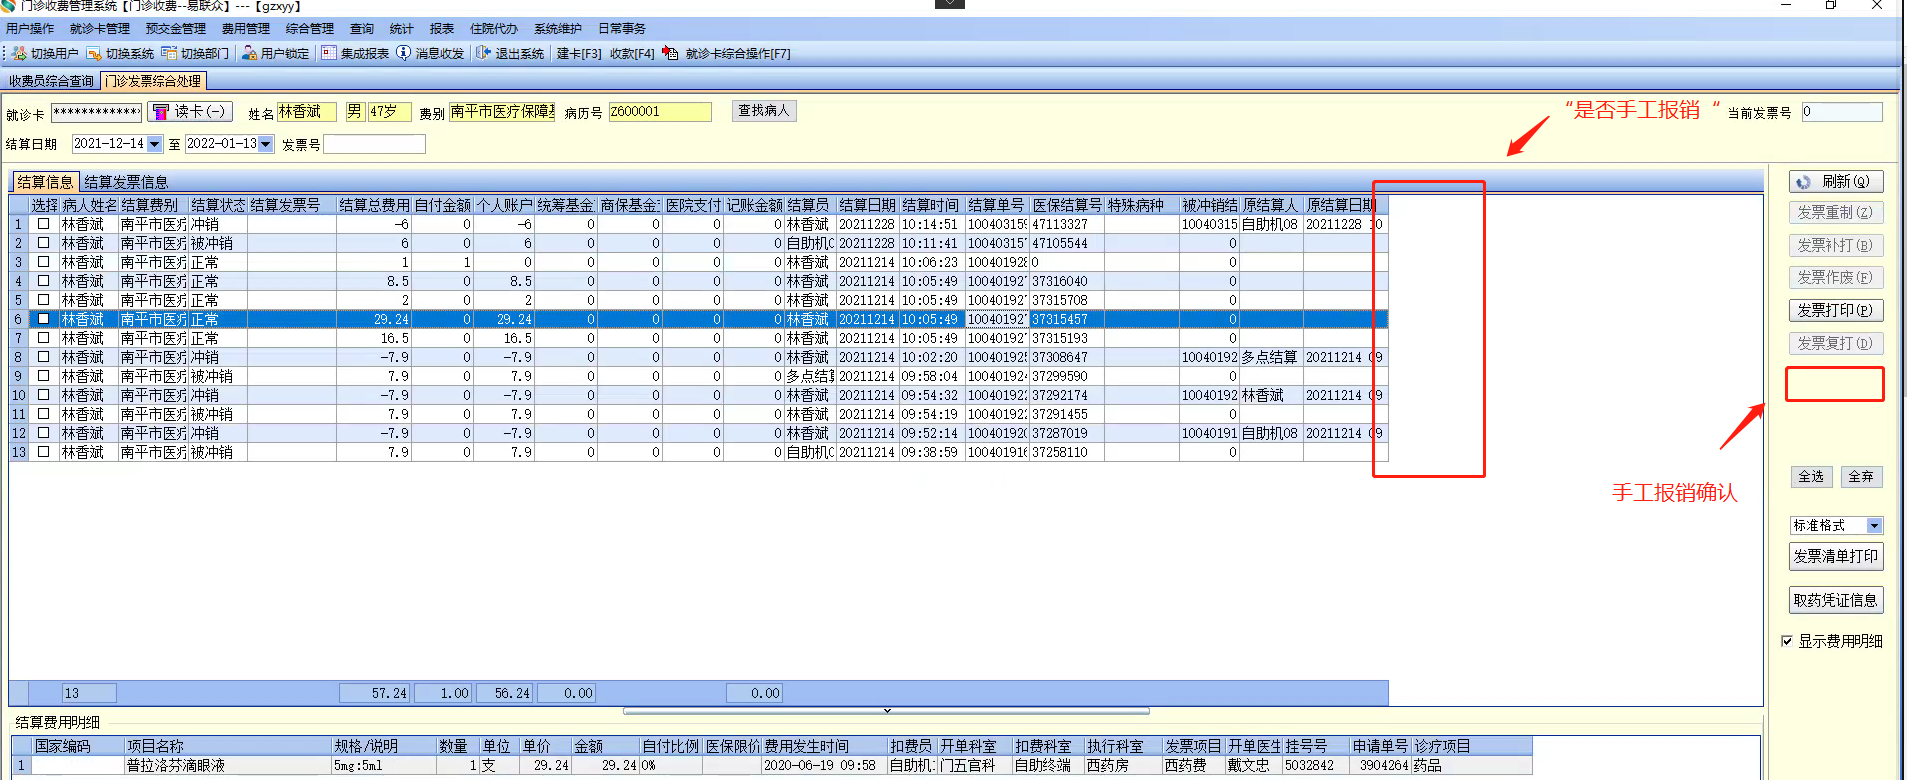Image resolution: width=1907 pixels, height=780 pixels.
Task: Click the 切换部门 switch-department icon
Action: [169, 53]
